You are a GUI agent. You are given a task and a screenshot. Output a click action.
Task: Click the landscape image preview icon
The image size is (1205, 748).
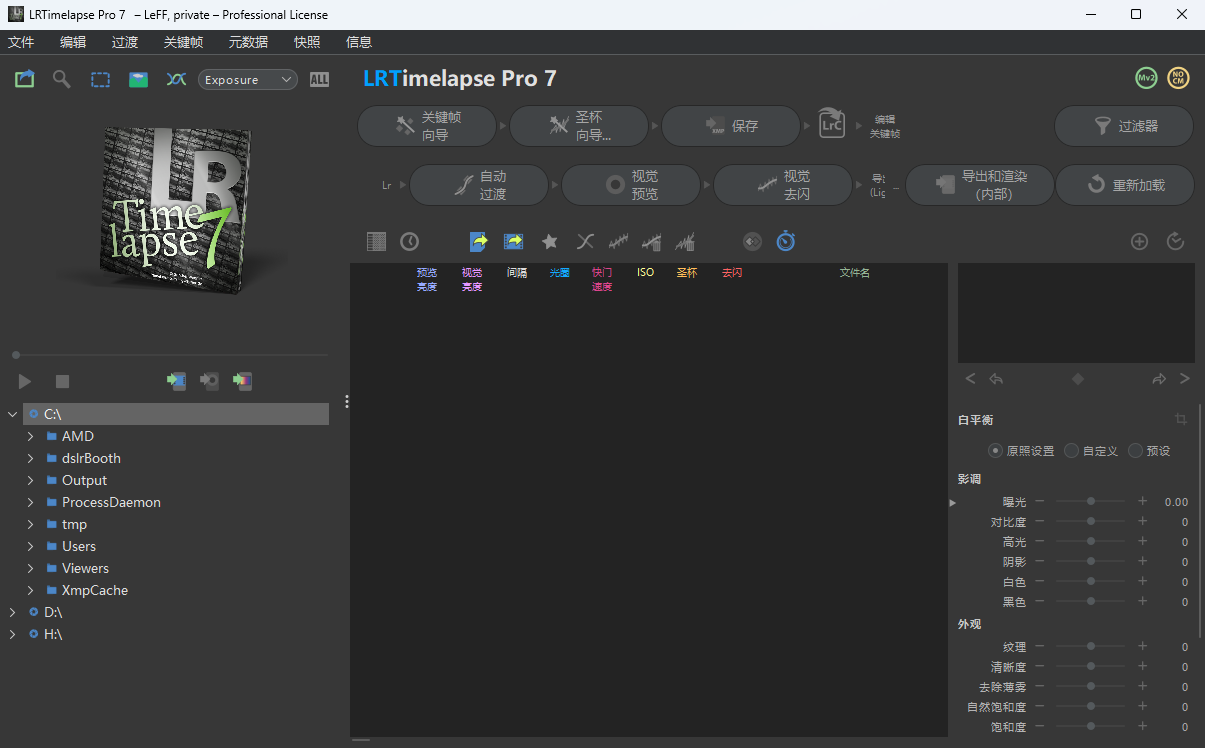pos(139,80)
